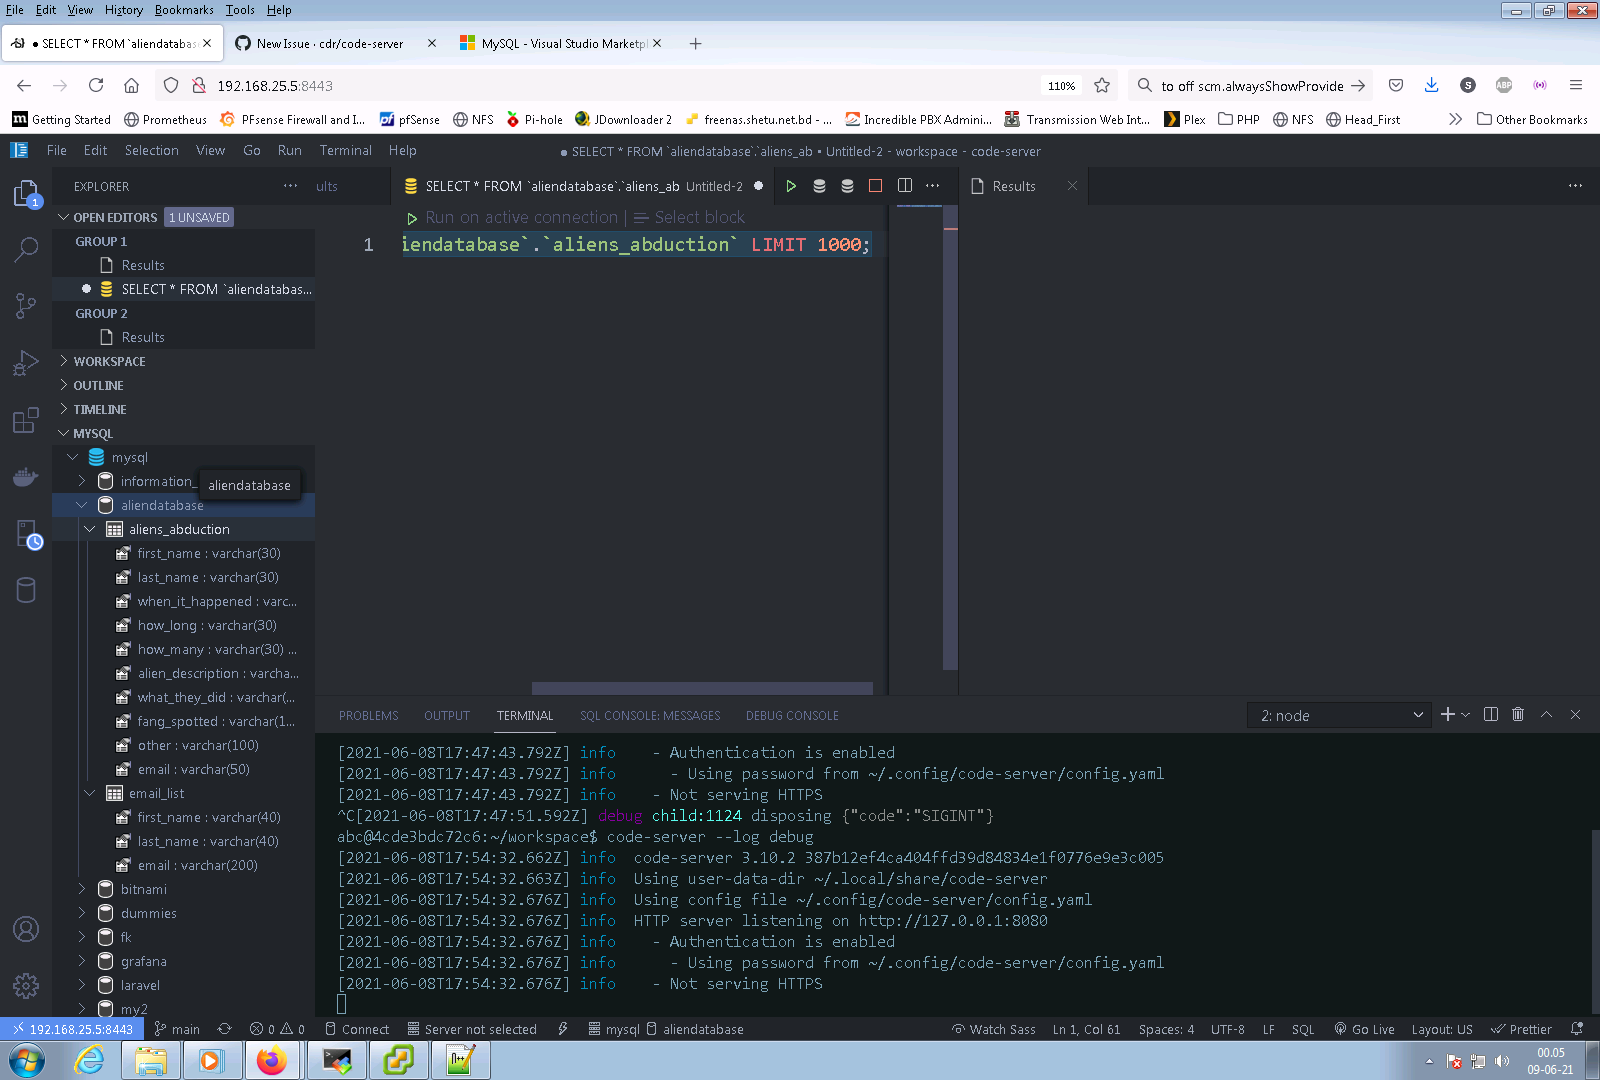The width and height of the screenshot is (1600, 1080).
Task: Open the Docker view in activity bar
Action: 26,477
